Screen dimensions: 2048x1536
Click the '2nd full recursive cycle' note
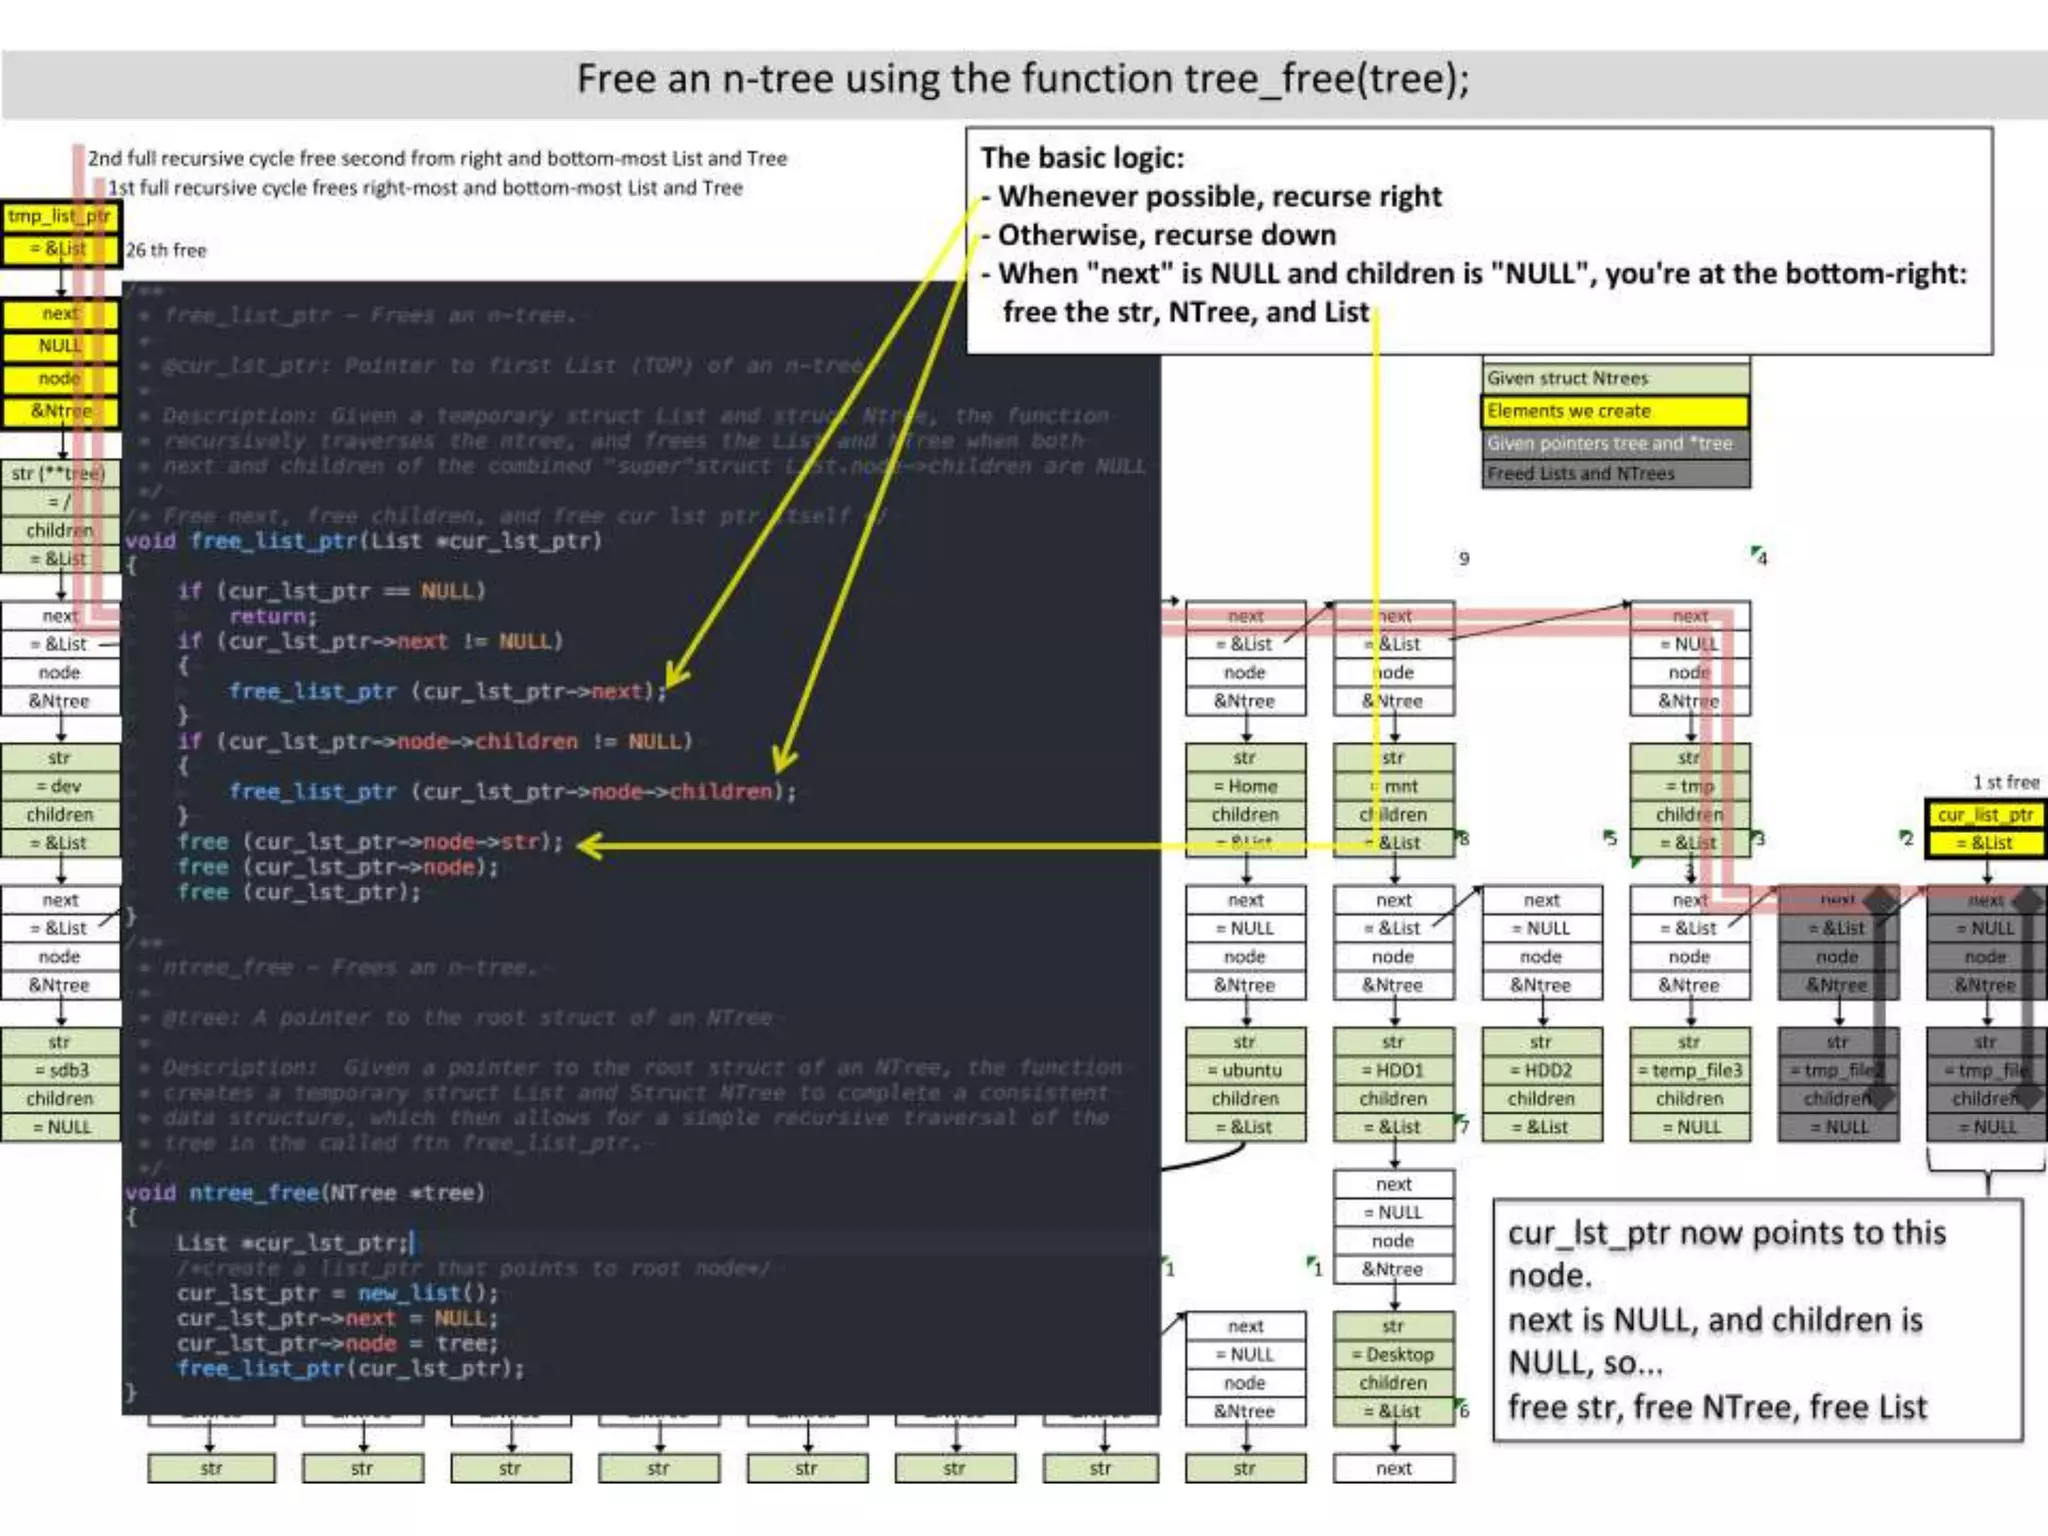pos(437,158)
